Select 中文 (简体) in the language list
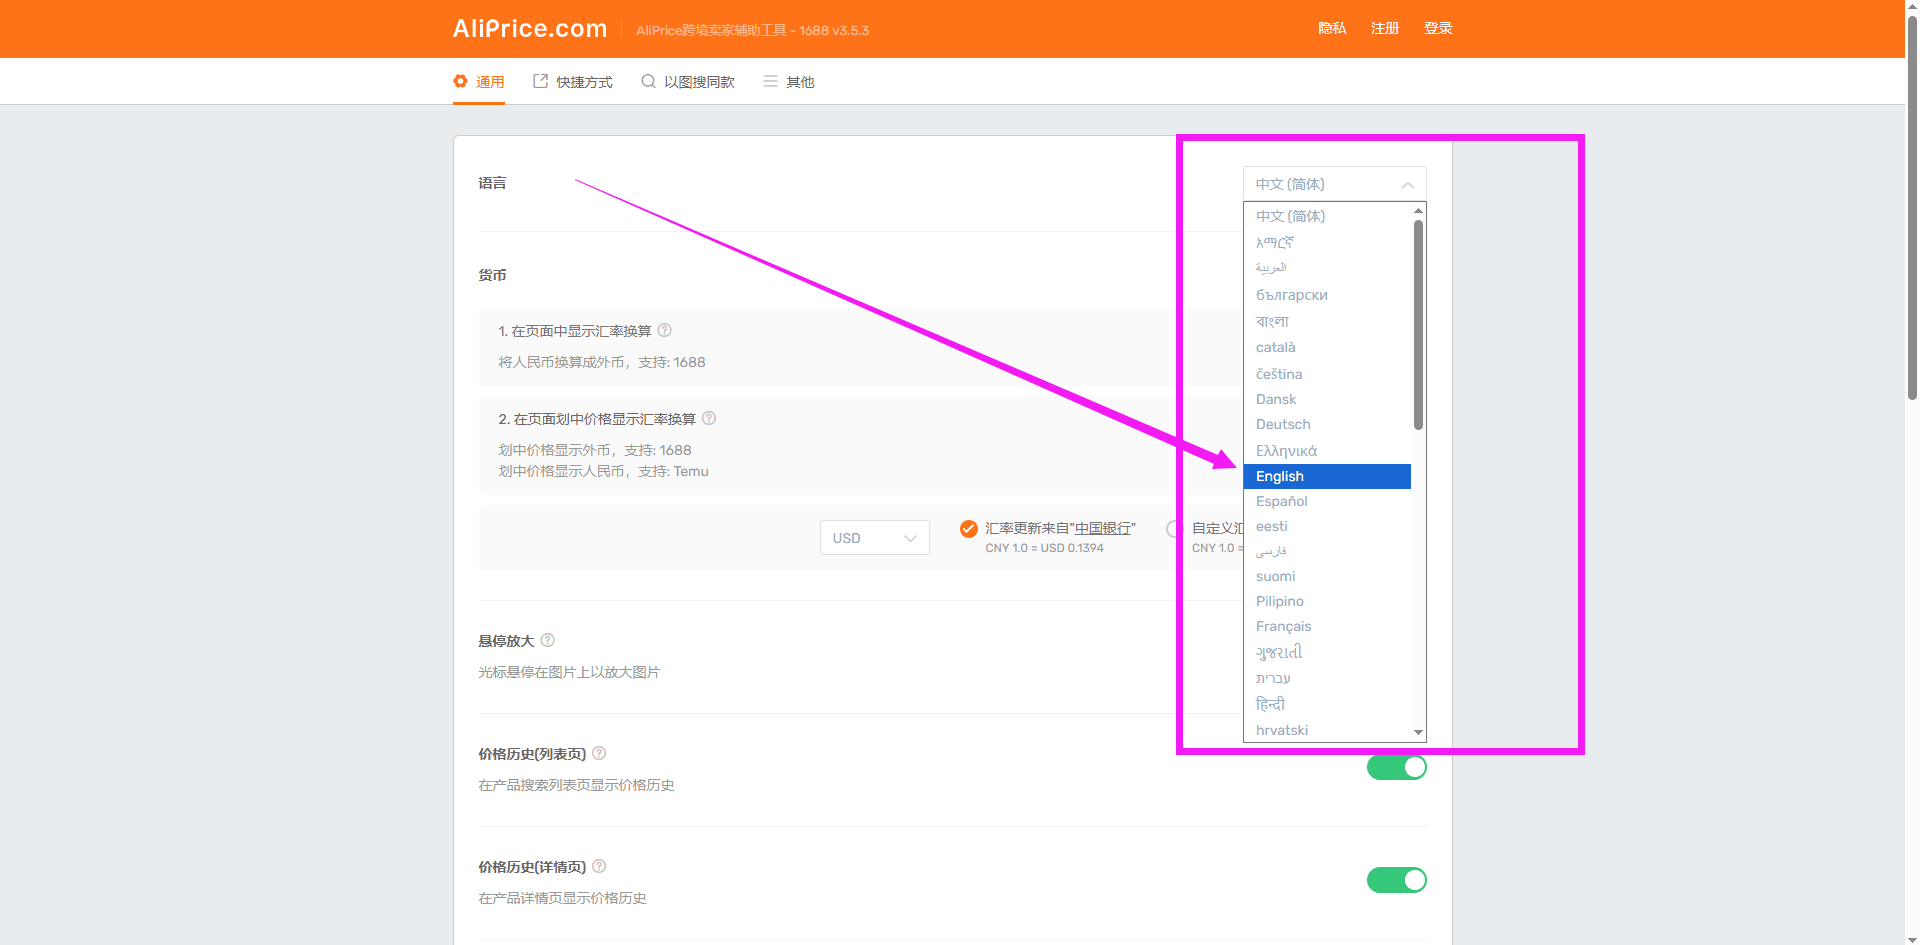Screen dimensions: 1920x945 tap(1327, 216)
